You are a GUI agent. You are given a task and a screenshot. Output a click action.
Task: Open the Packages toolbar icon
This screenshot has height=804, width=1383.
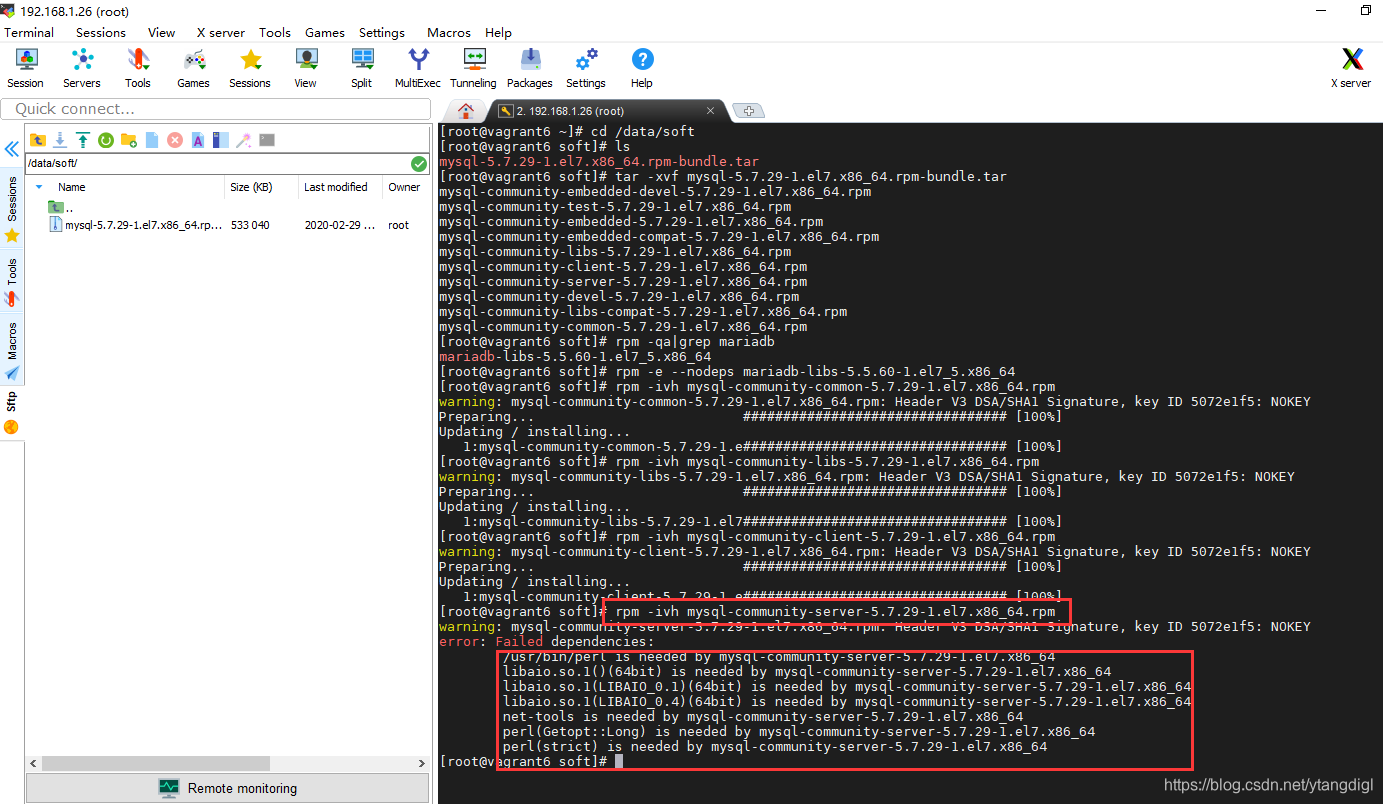tap(530, 68)
